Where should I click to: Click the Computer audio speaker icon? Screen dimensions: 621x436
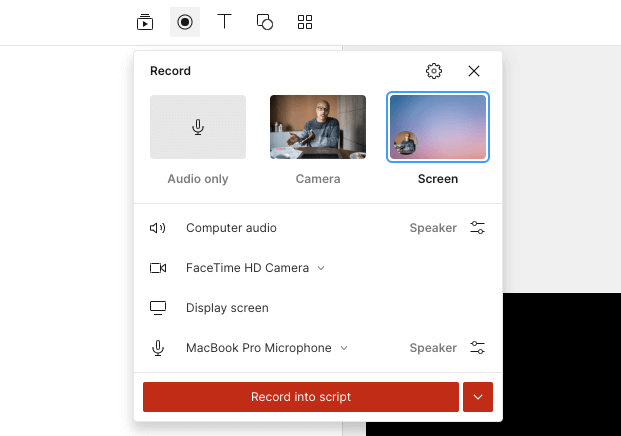(x=158, y=228)
